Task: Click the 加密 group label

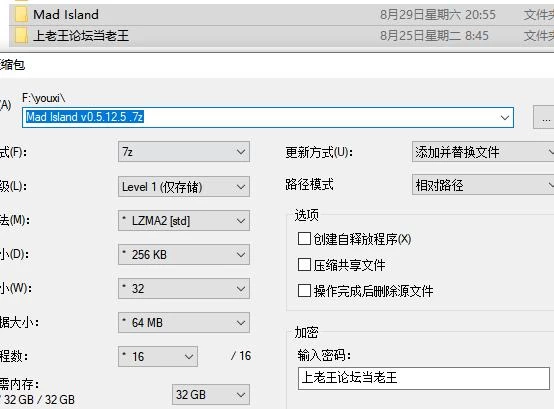Action: [307, 332]
